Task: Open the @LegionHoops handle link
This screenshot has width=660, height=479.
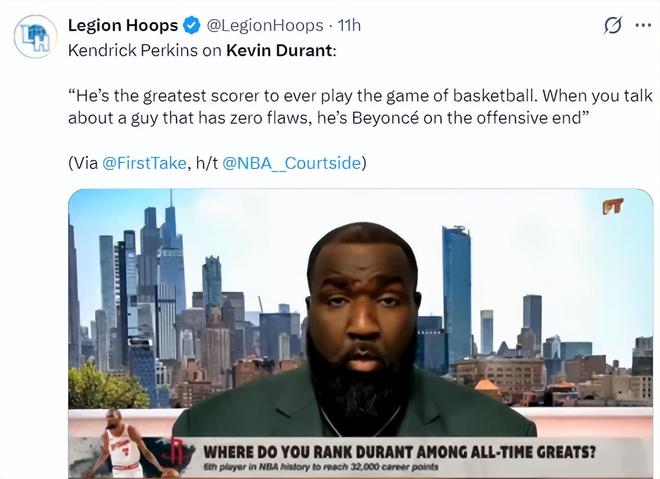Action: click(265, 26)
